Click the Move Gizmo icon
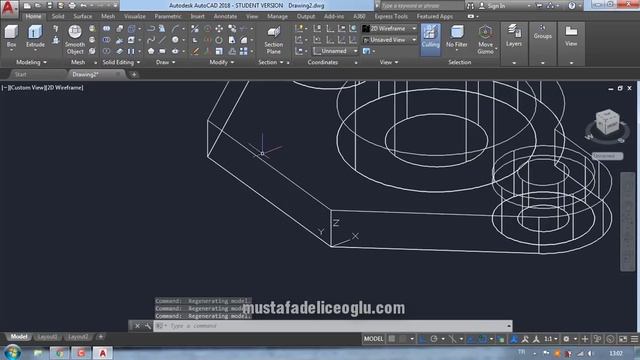Viewport: 640px width, 360px height. tap(485, 40)
